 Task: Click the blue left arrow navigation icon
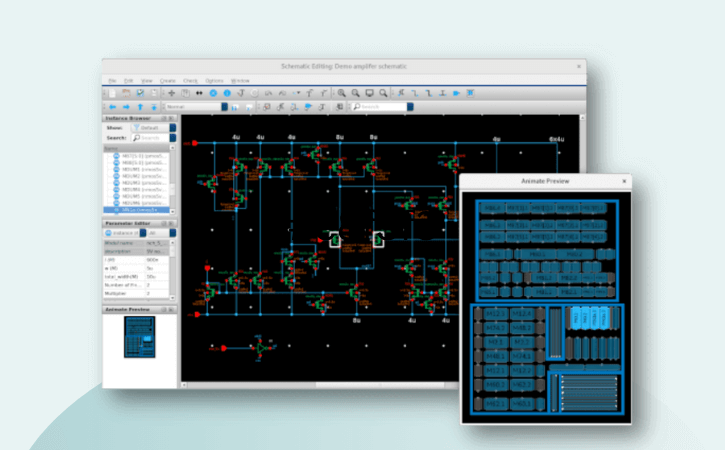click(112, 106)
